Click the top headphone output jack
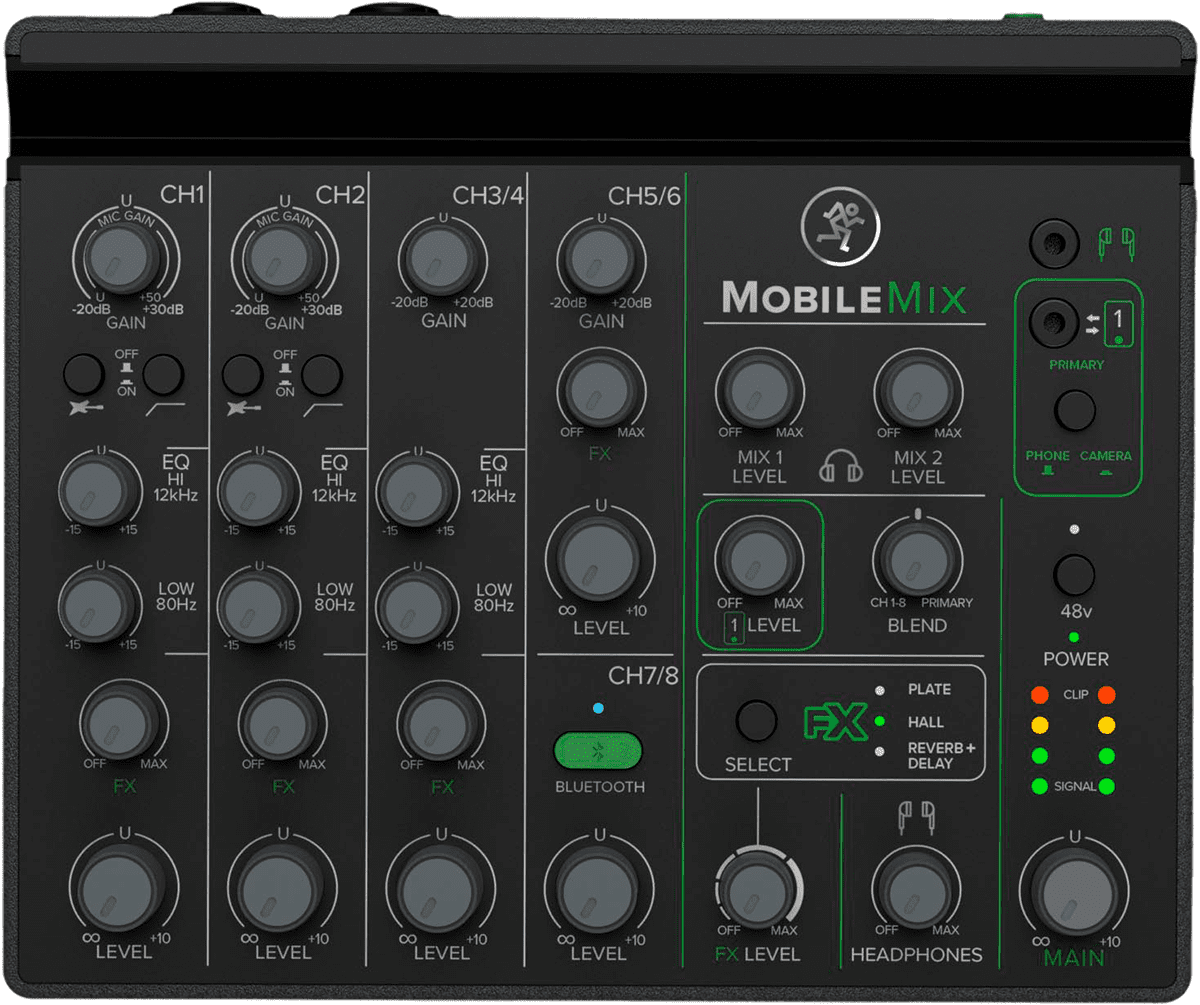The width and height of the screenshot is (1200, 1005). click(x=1056, y=243)
